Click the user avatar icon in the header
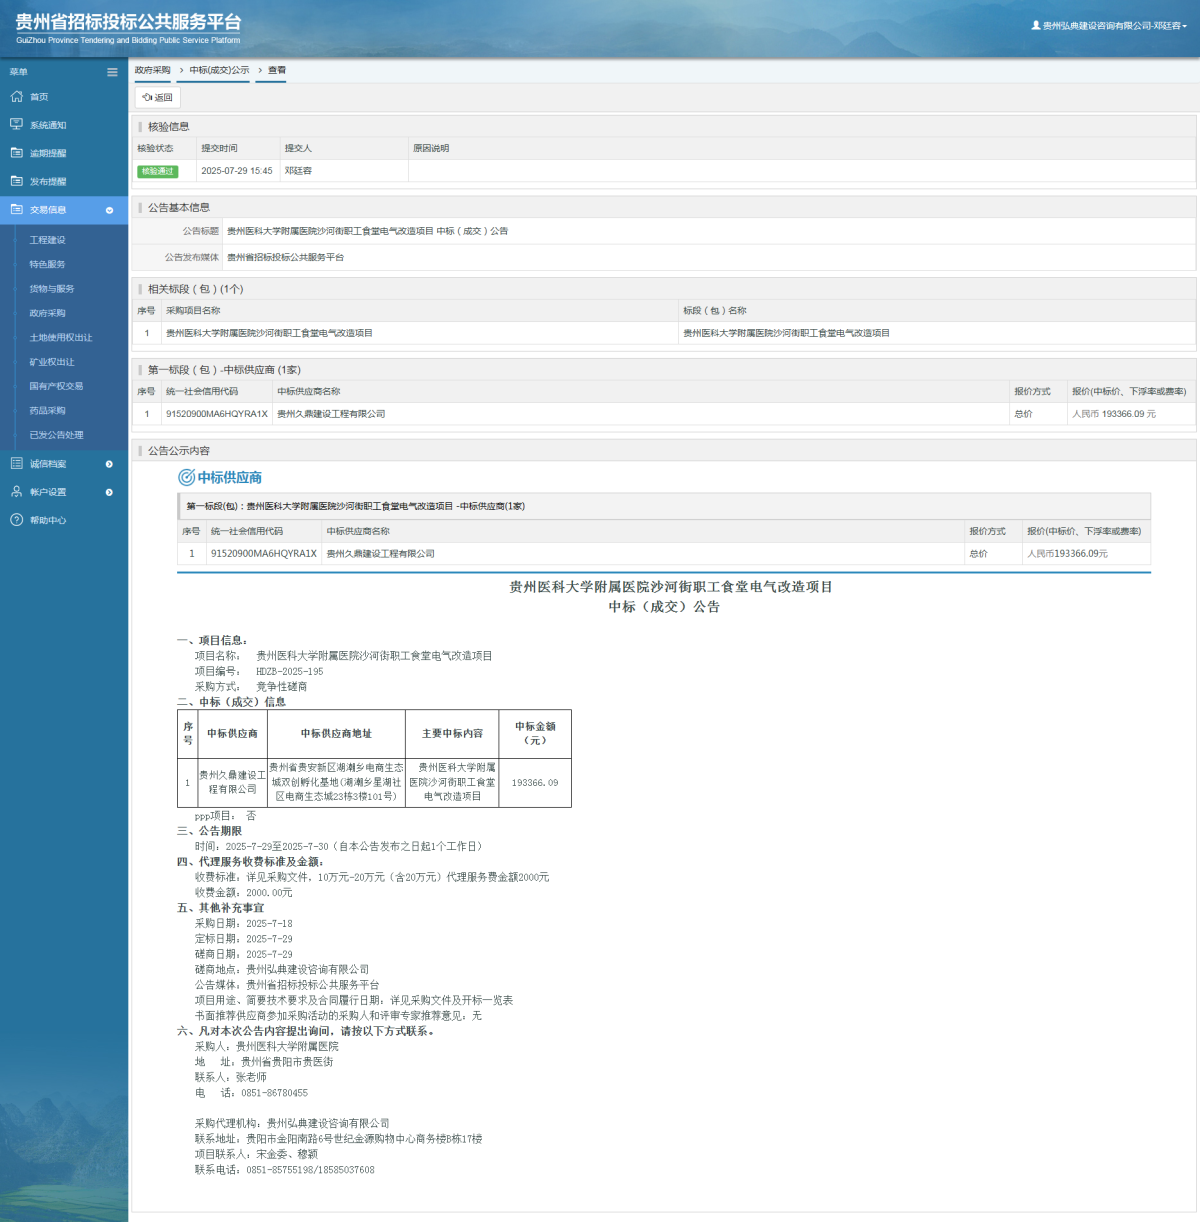1200x1222 pixels. tap(1036, 26)
